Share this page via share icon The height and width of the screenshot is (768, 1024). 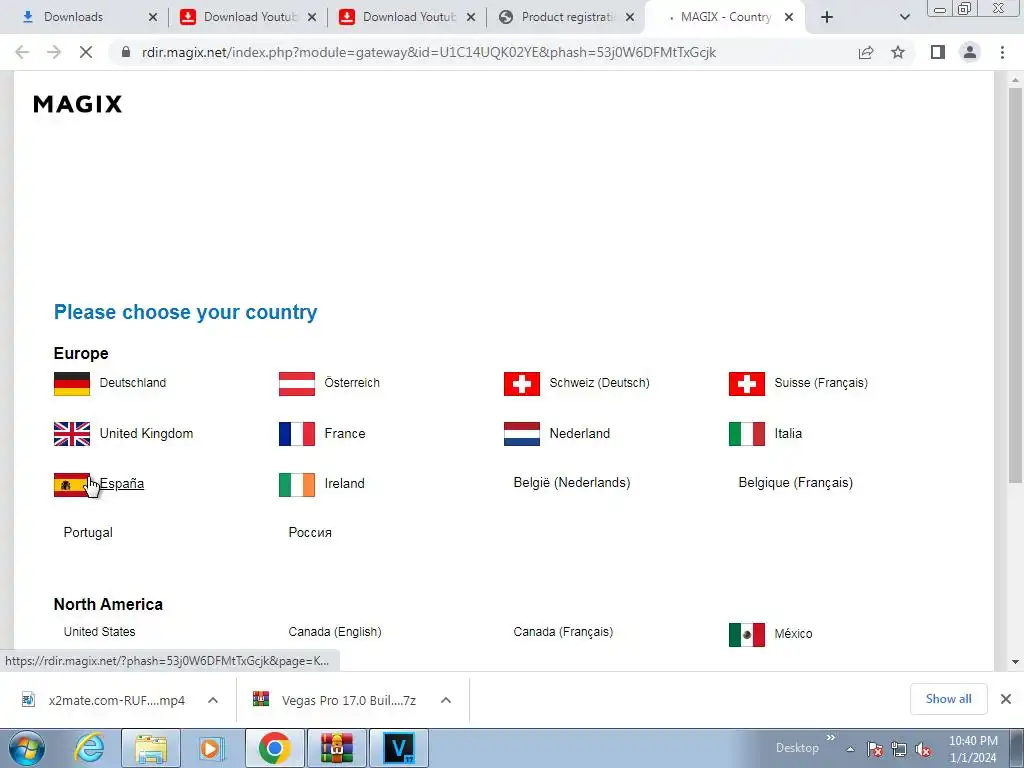tap(866, 52)
